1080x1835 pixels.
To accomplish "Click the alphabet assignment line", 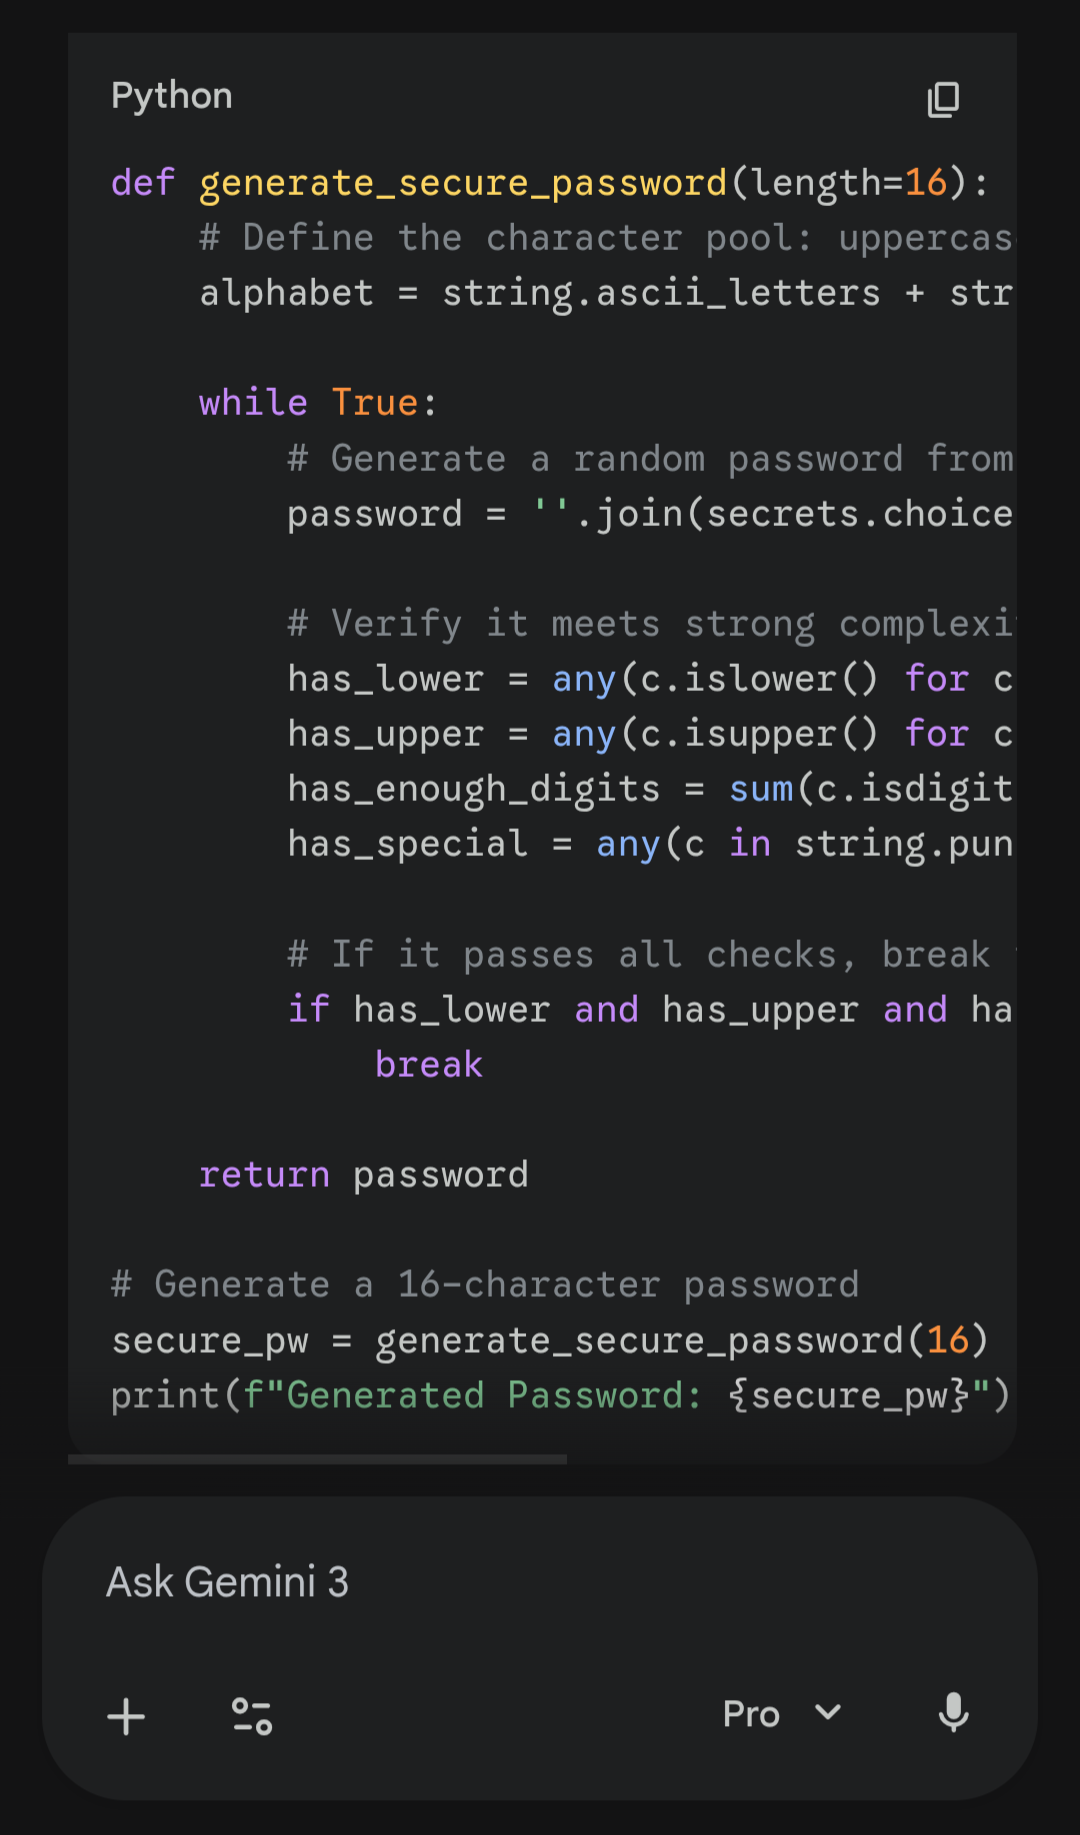I will tap(605, 293).
